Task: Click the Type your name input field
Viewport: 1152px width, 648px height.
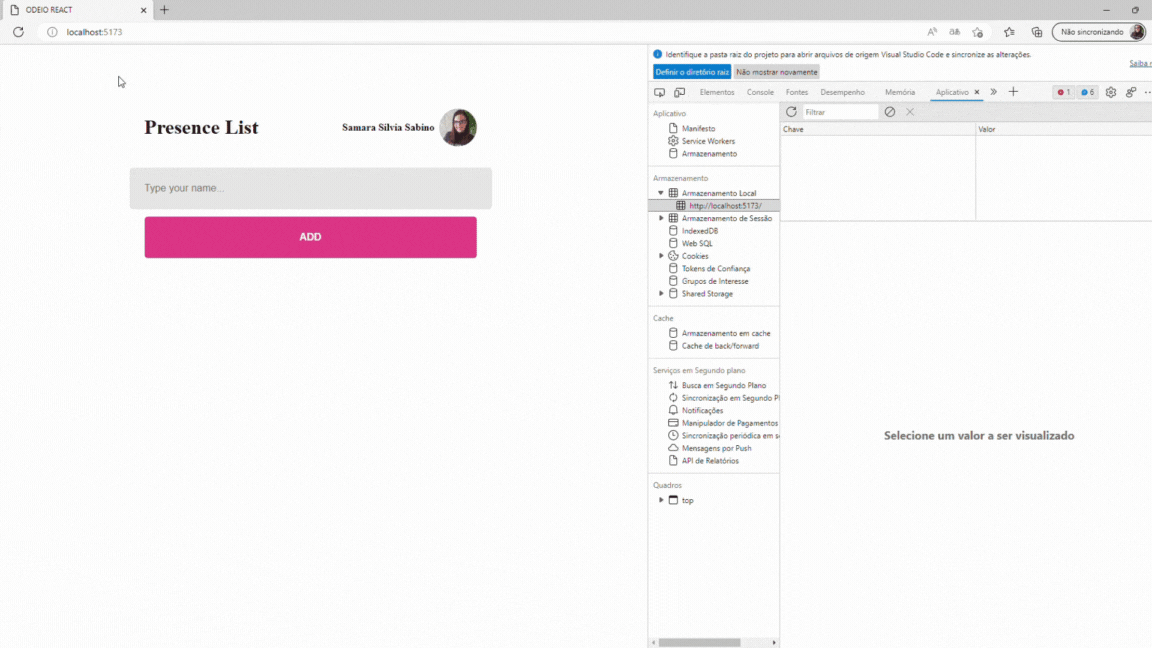Action: point(310,188)
